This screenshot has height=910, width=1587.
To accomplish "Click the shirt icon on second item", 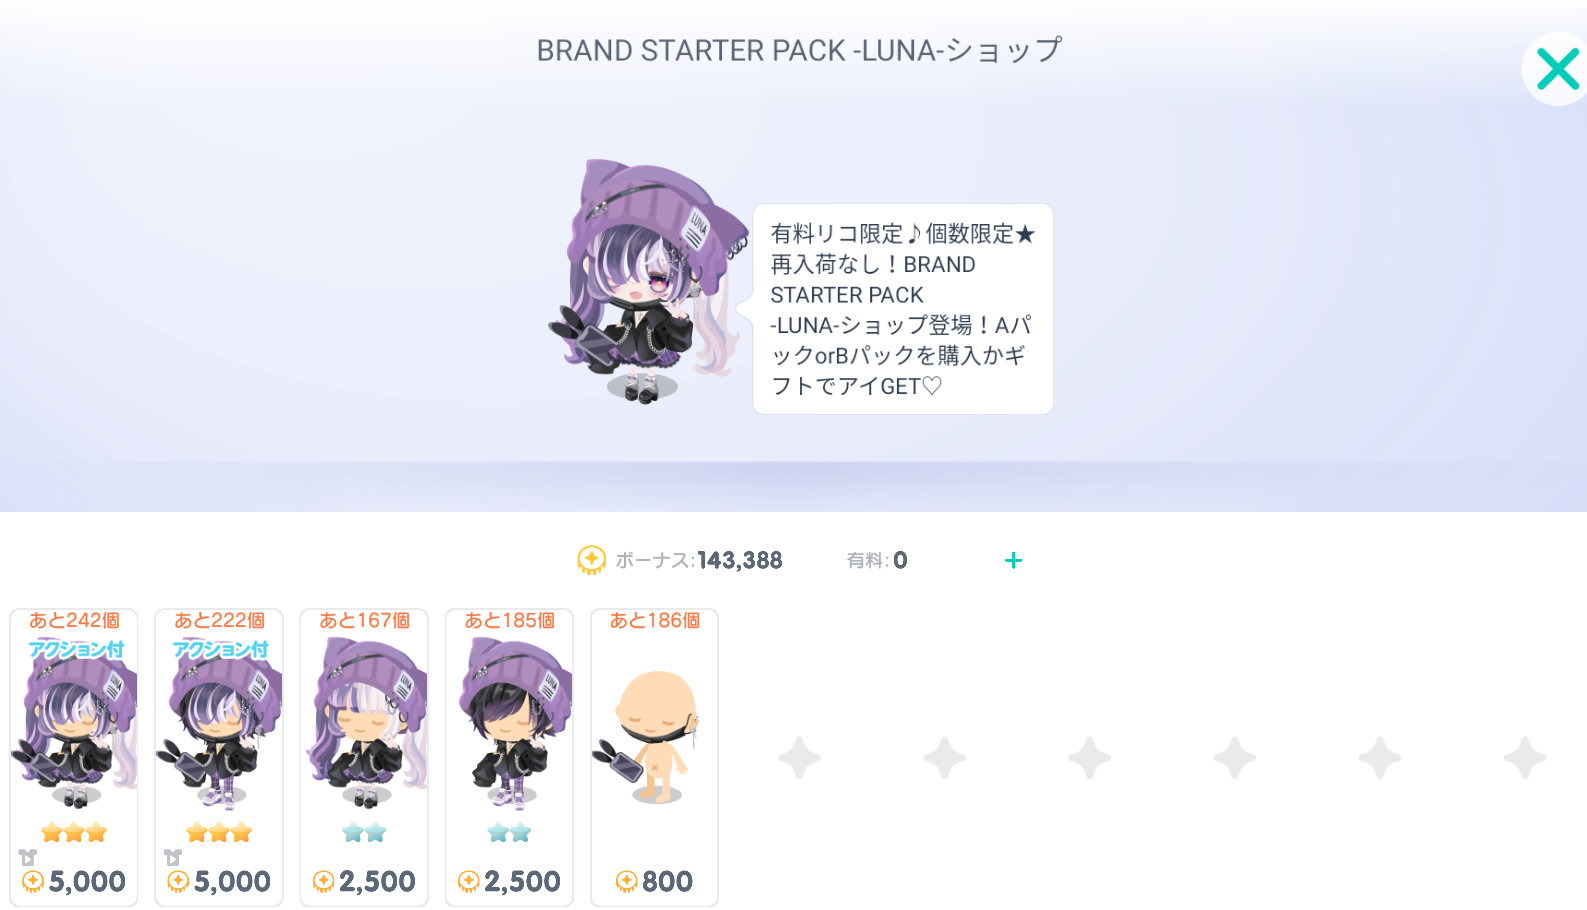I will coord(173,858).
